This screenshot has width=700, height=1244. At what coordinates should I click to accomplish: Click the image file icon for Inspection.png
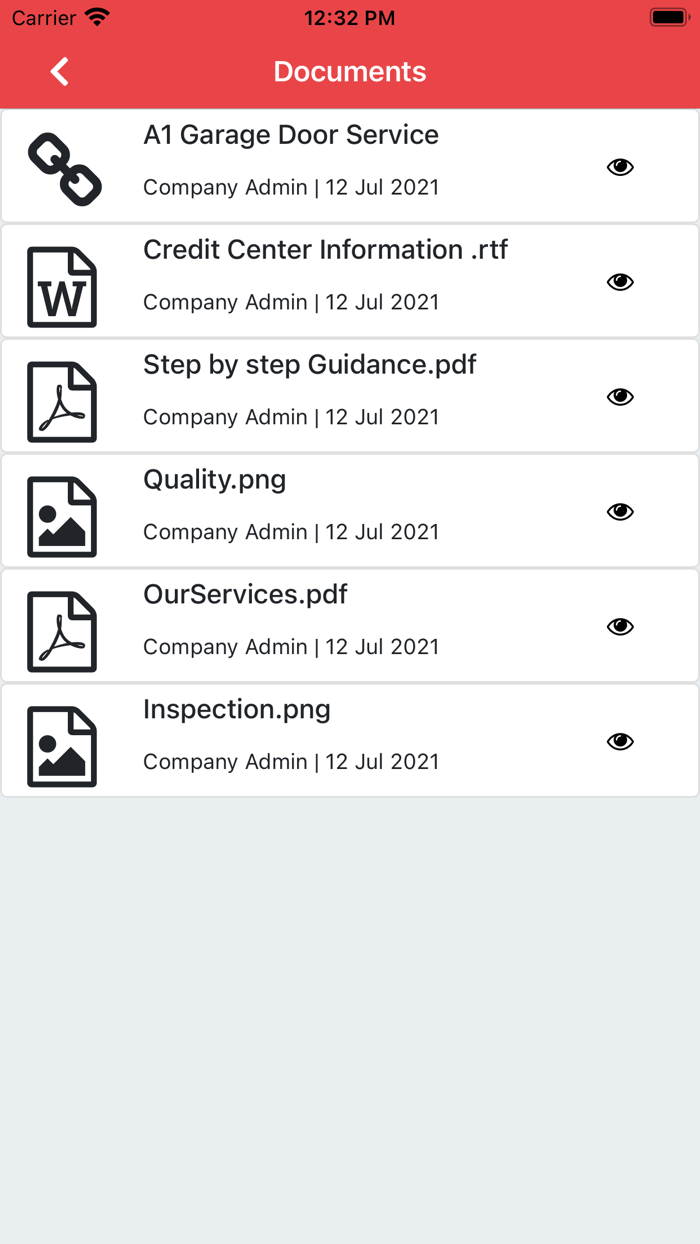click(62, 747)
